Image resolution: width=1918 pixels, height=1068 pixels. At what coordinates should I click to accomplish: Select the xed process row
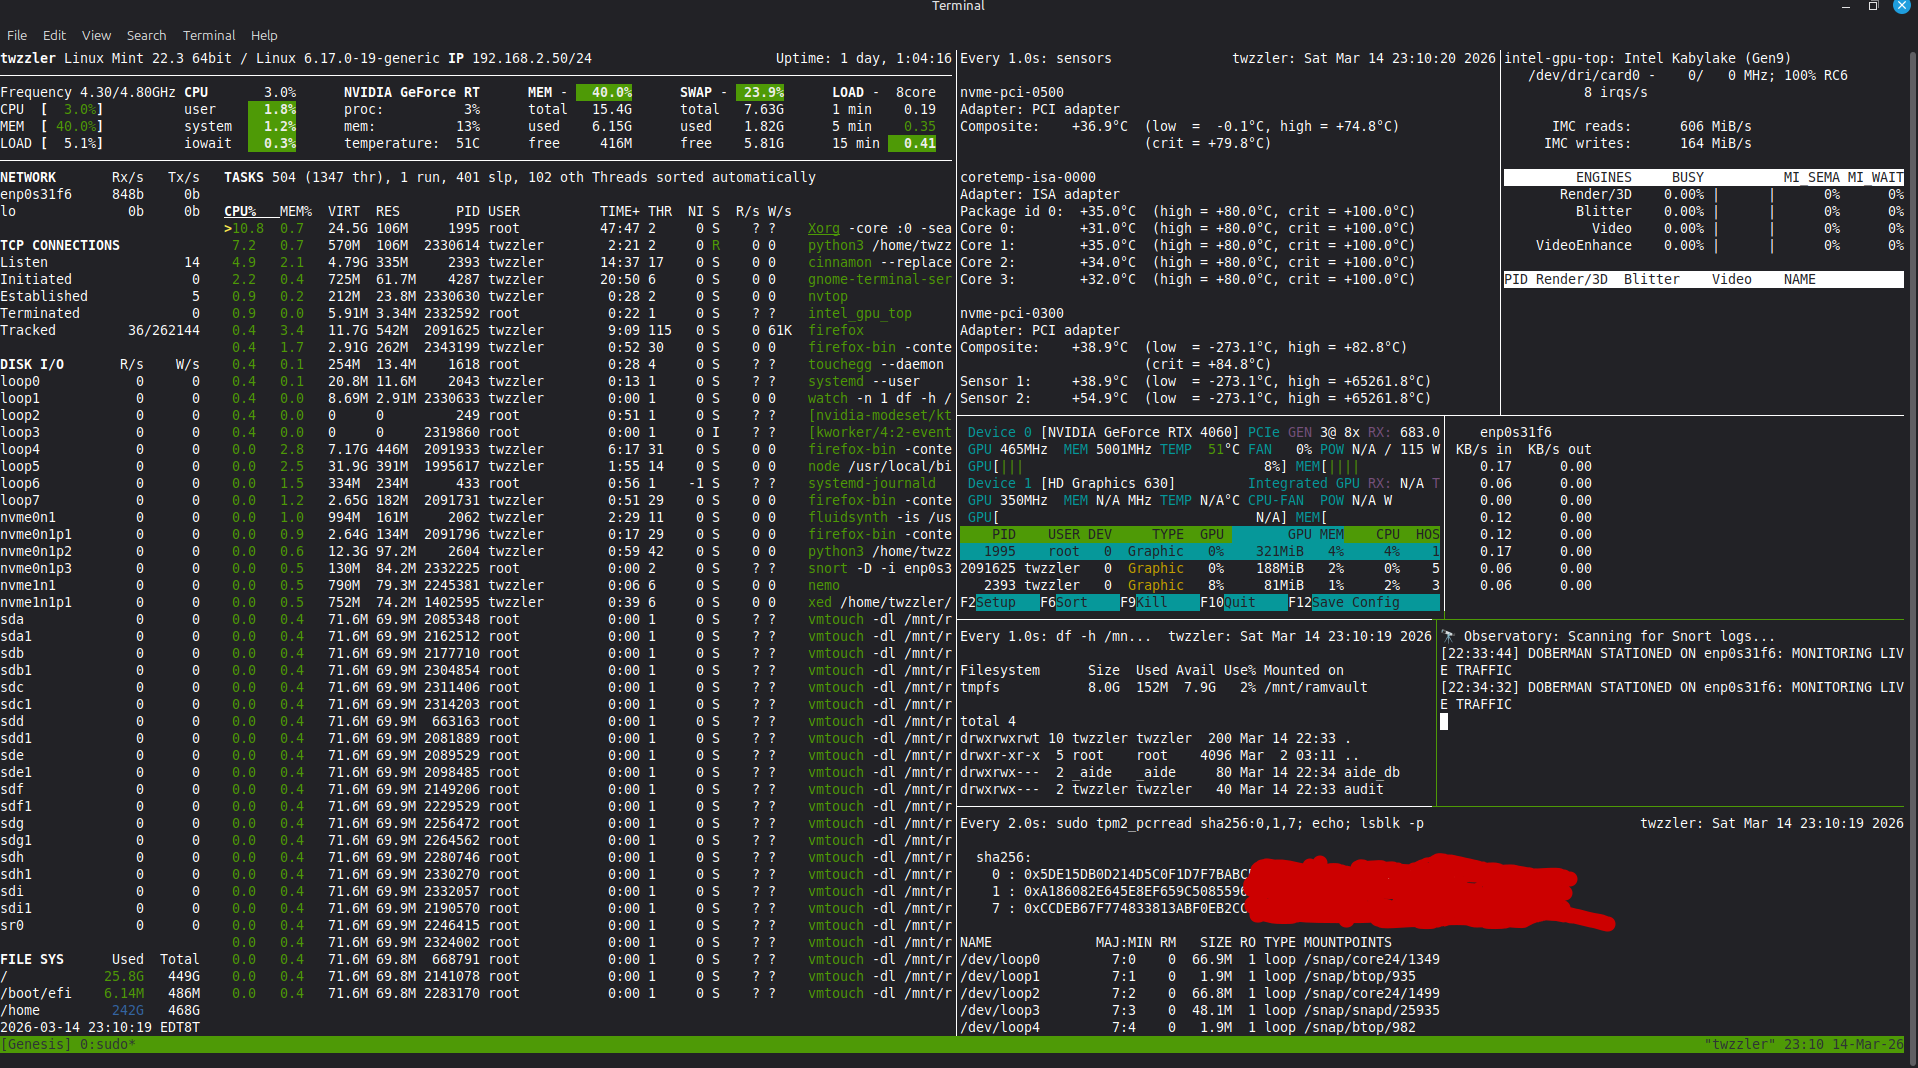[588, 602]
